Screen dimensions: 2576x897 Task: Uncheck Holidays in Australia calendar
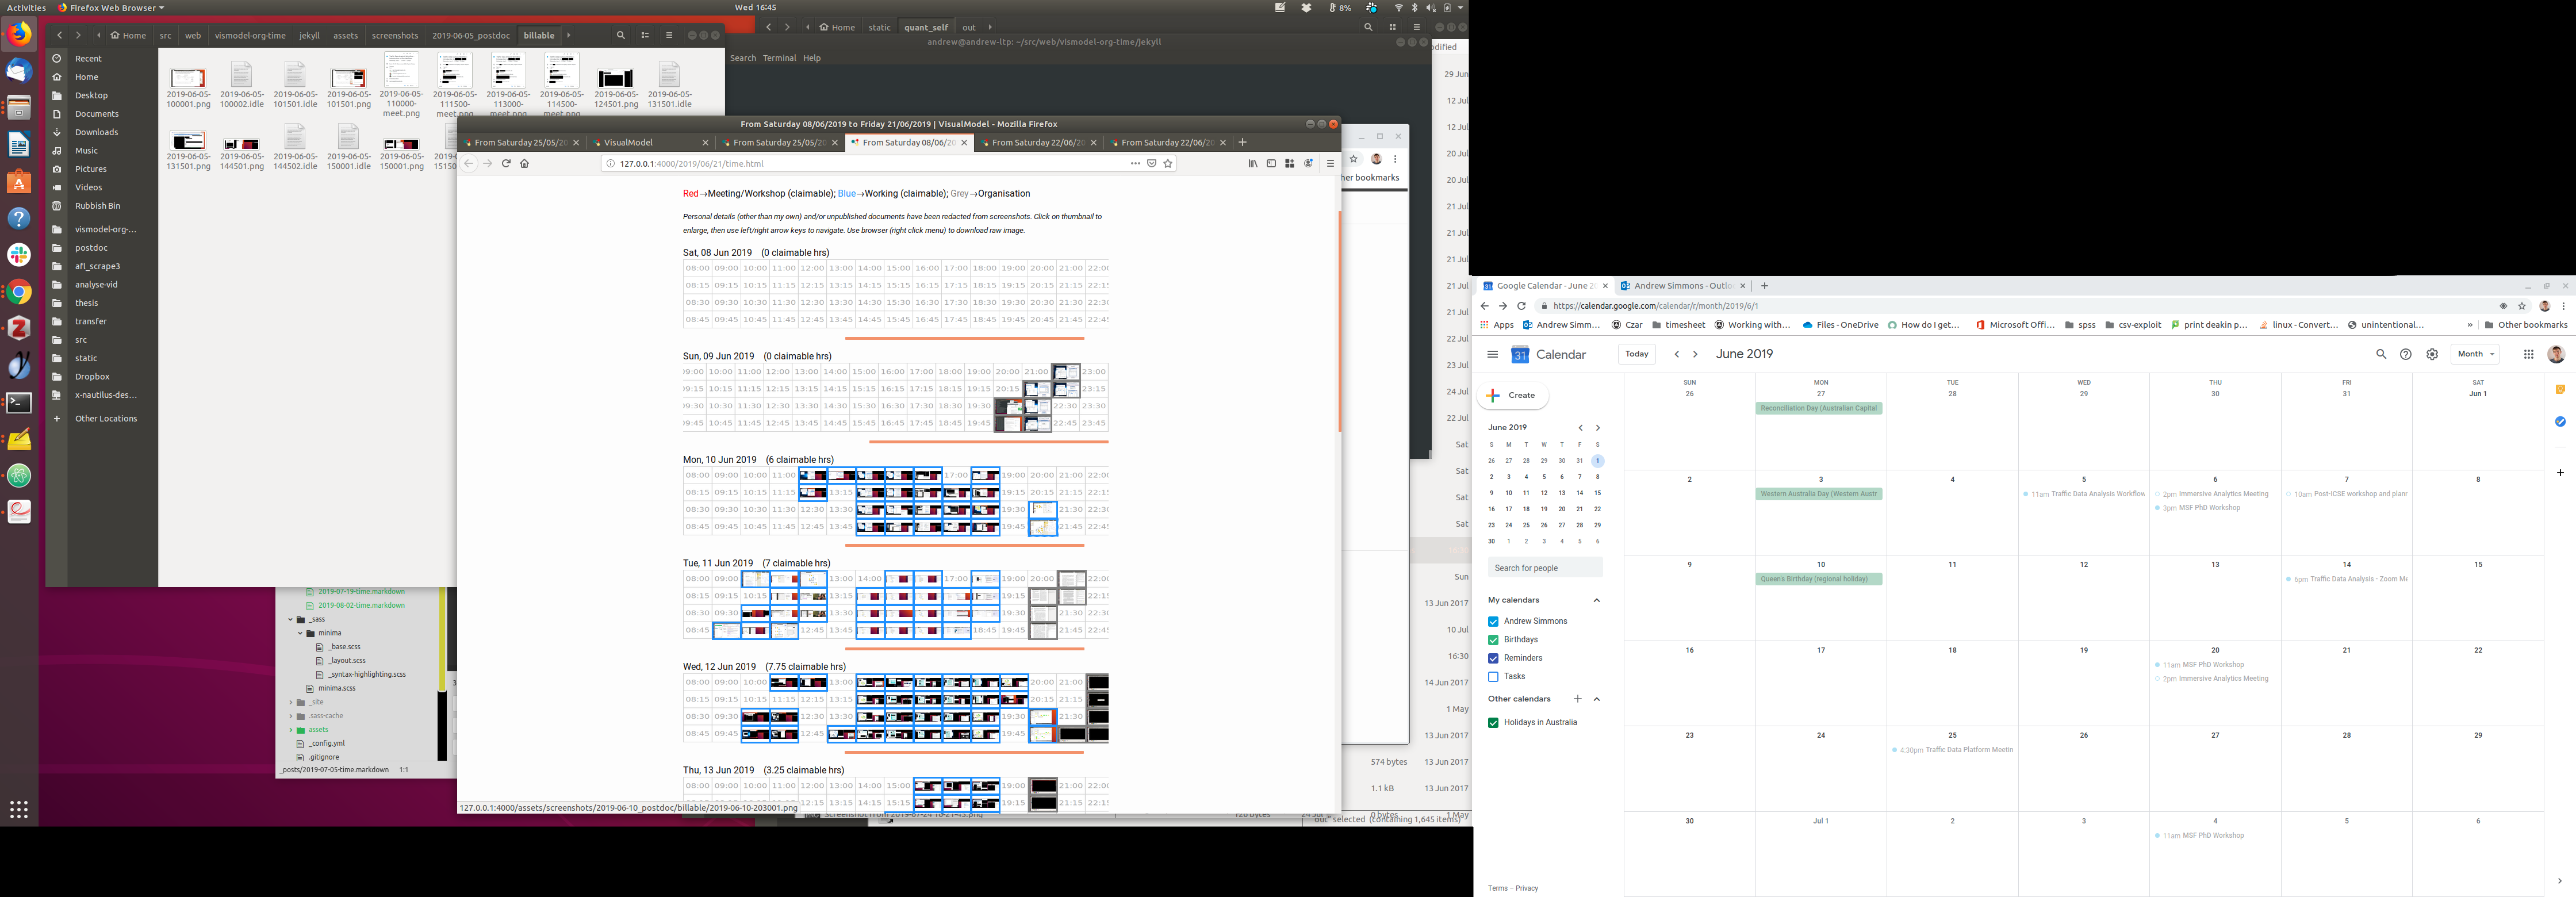click(x=1493, y=723)
